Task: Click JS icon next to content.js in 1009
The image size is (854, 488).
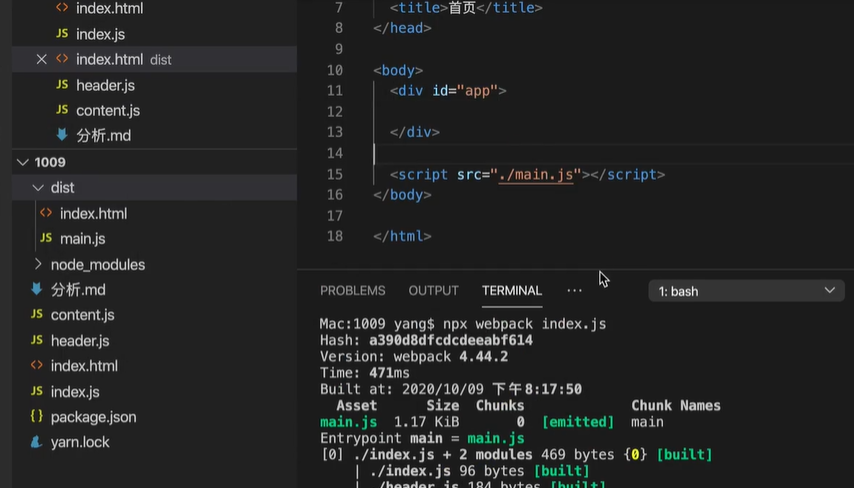Action: point(36,314)
